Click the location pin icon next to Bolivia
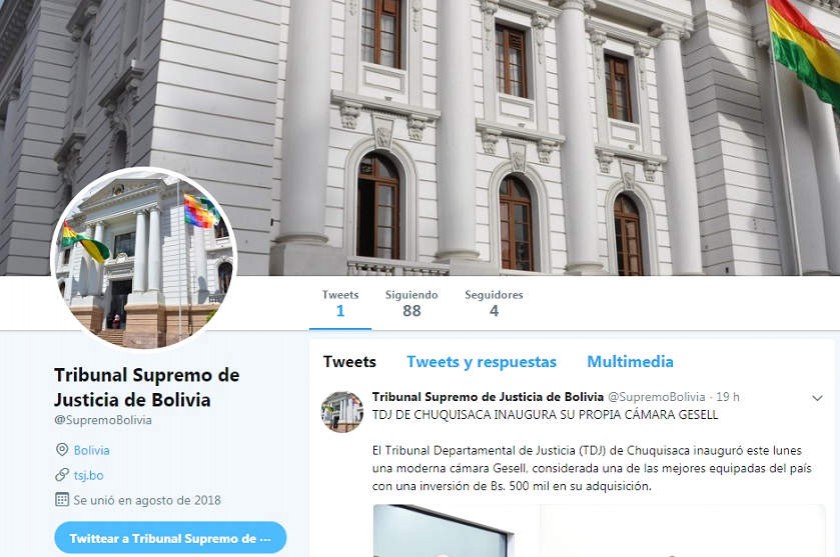The width and height of the screenshot is (840, 557). [x=62, y=449]
